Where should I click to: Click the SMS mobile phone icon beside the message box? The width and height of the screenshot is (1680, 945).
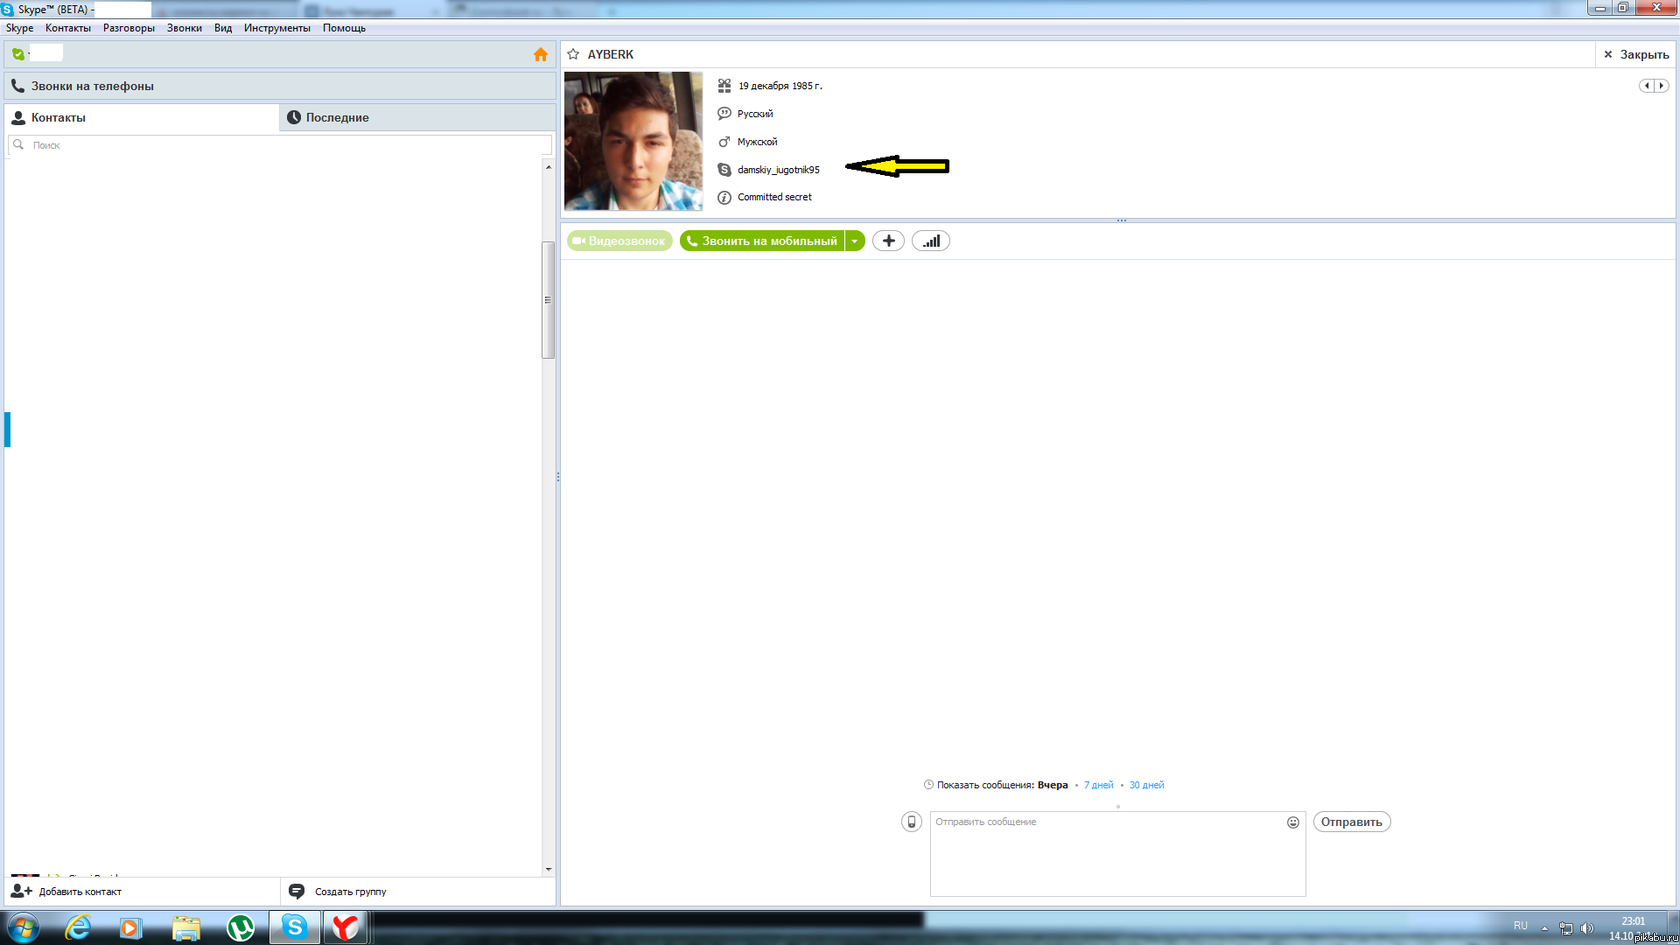pyautogui.click(x=911, y=822)
